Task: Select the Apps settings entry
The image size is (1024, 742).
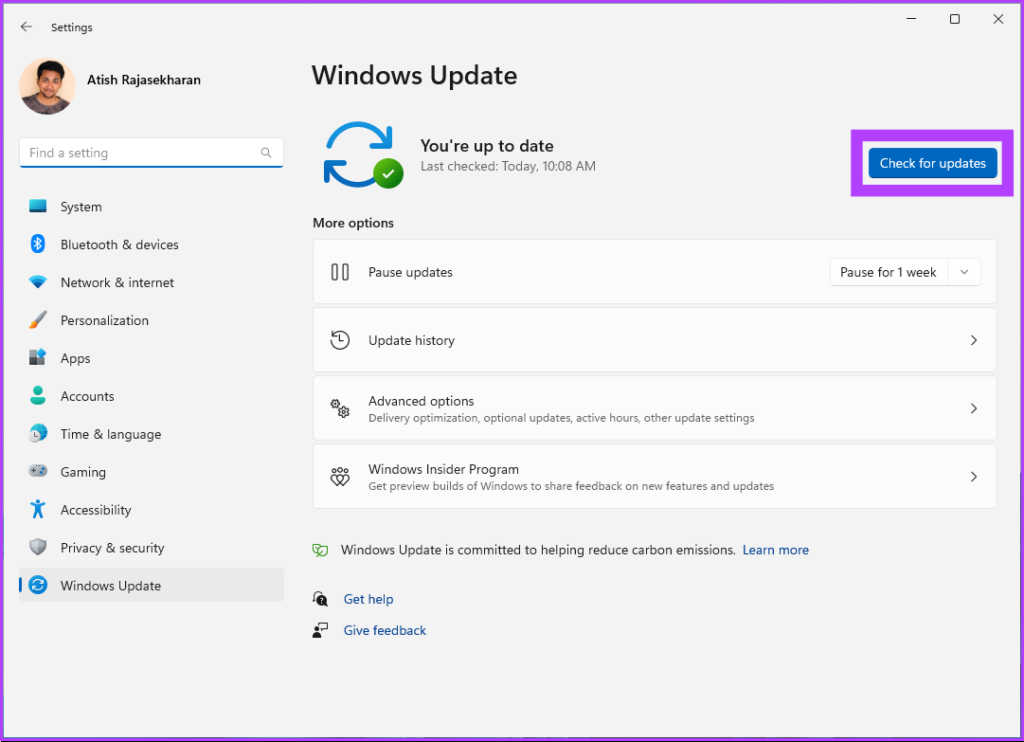Action: coord(75,357)
